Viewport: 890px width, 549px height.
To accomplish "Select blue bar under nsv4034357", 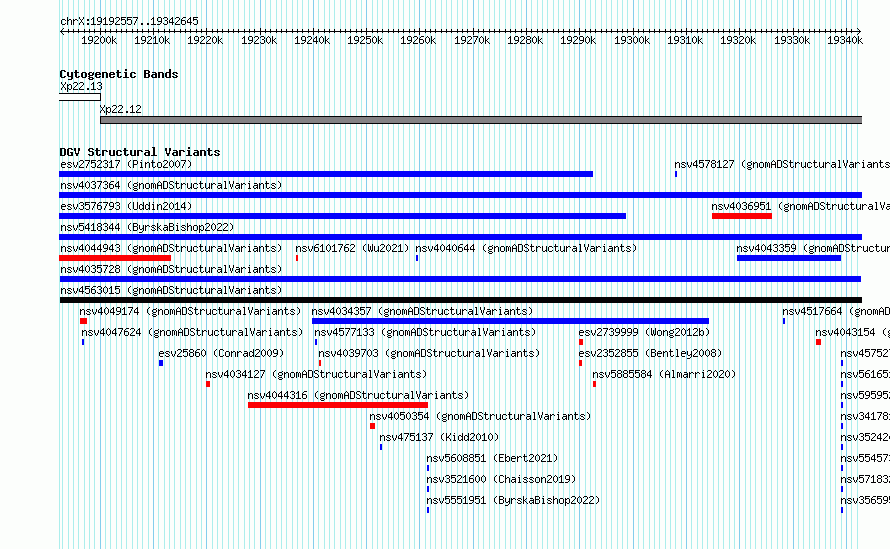I will click(x=510, y=321).
